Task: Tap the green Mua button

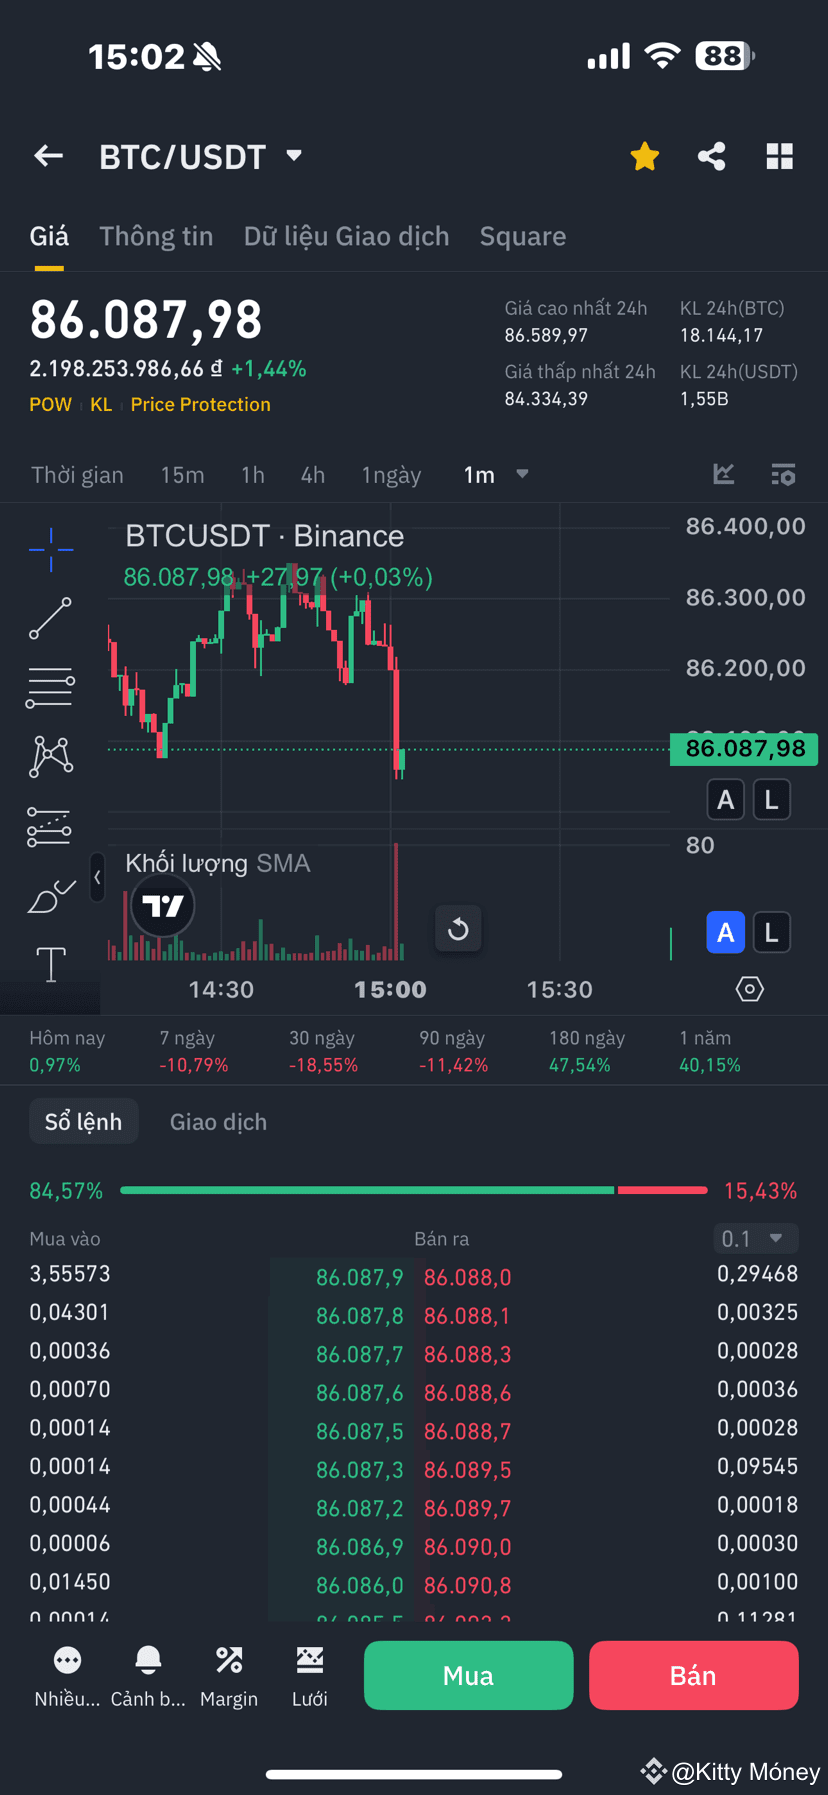Action: click(x=469, y=1676)
